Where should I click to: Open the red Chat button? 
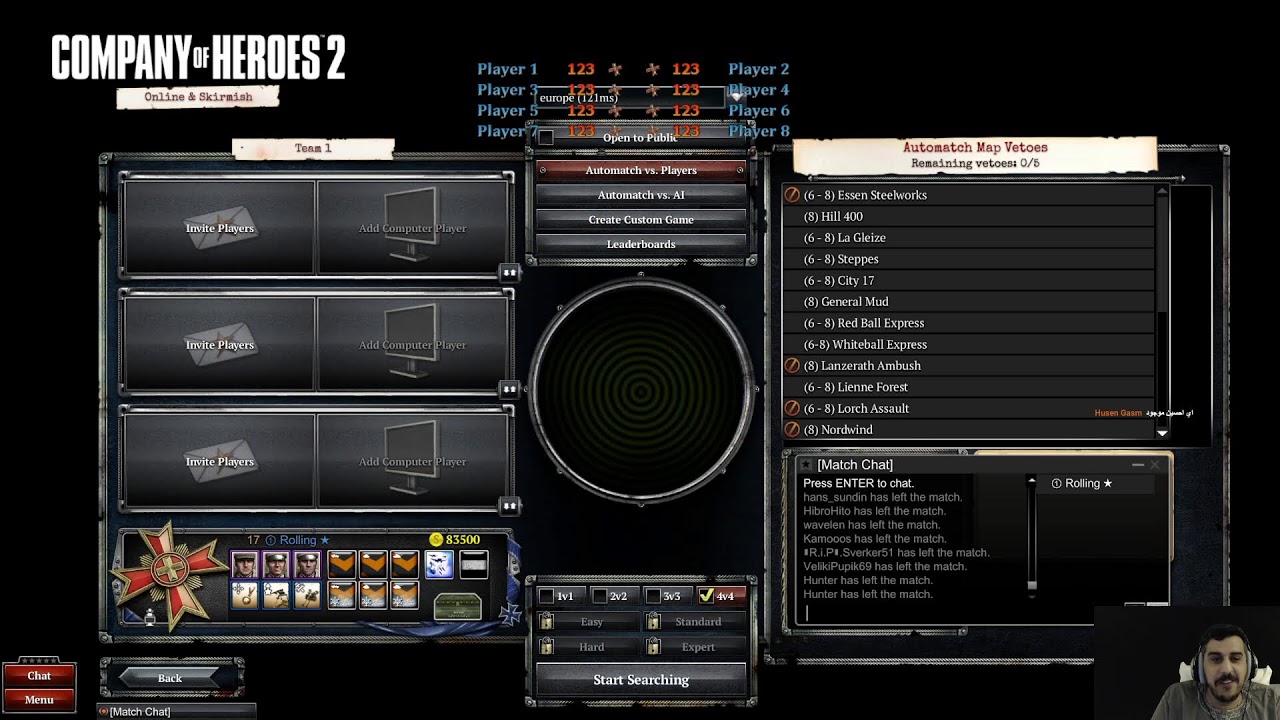coord(39,676)
